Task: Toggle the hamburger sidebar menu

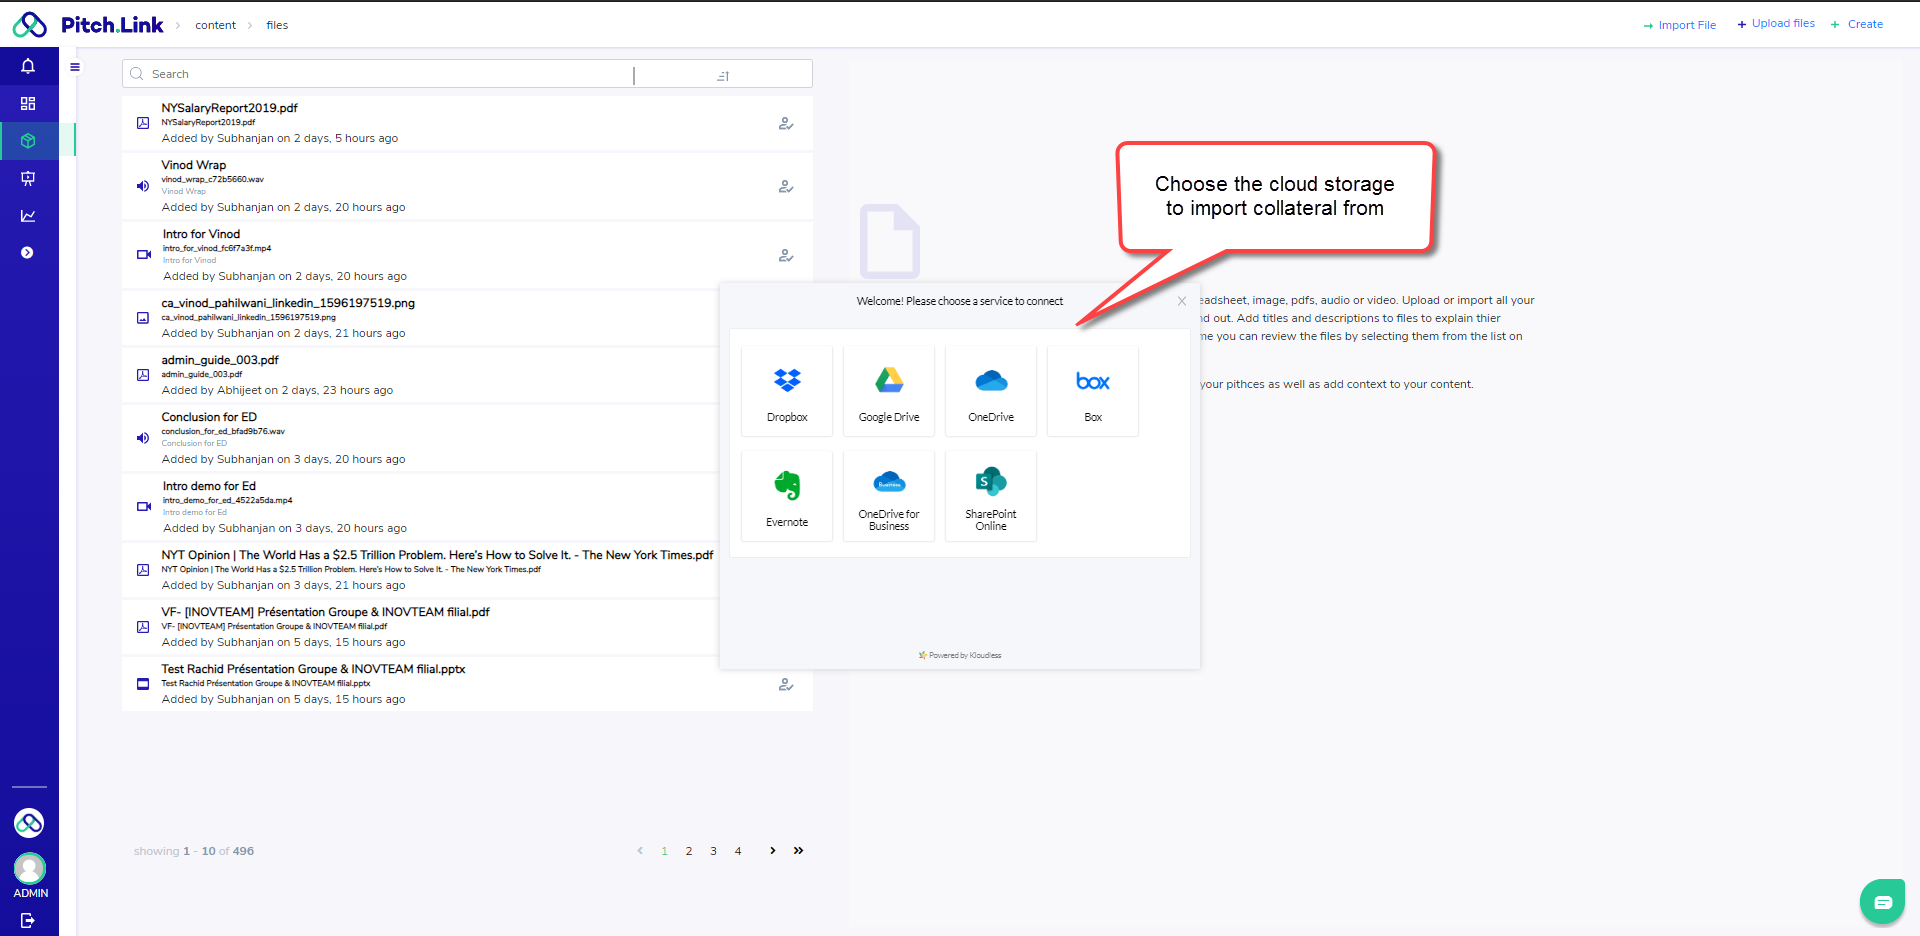Action: click(x=75, y=67)
